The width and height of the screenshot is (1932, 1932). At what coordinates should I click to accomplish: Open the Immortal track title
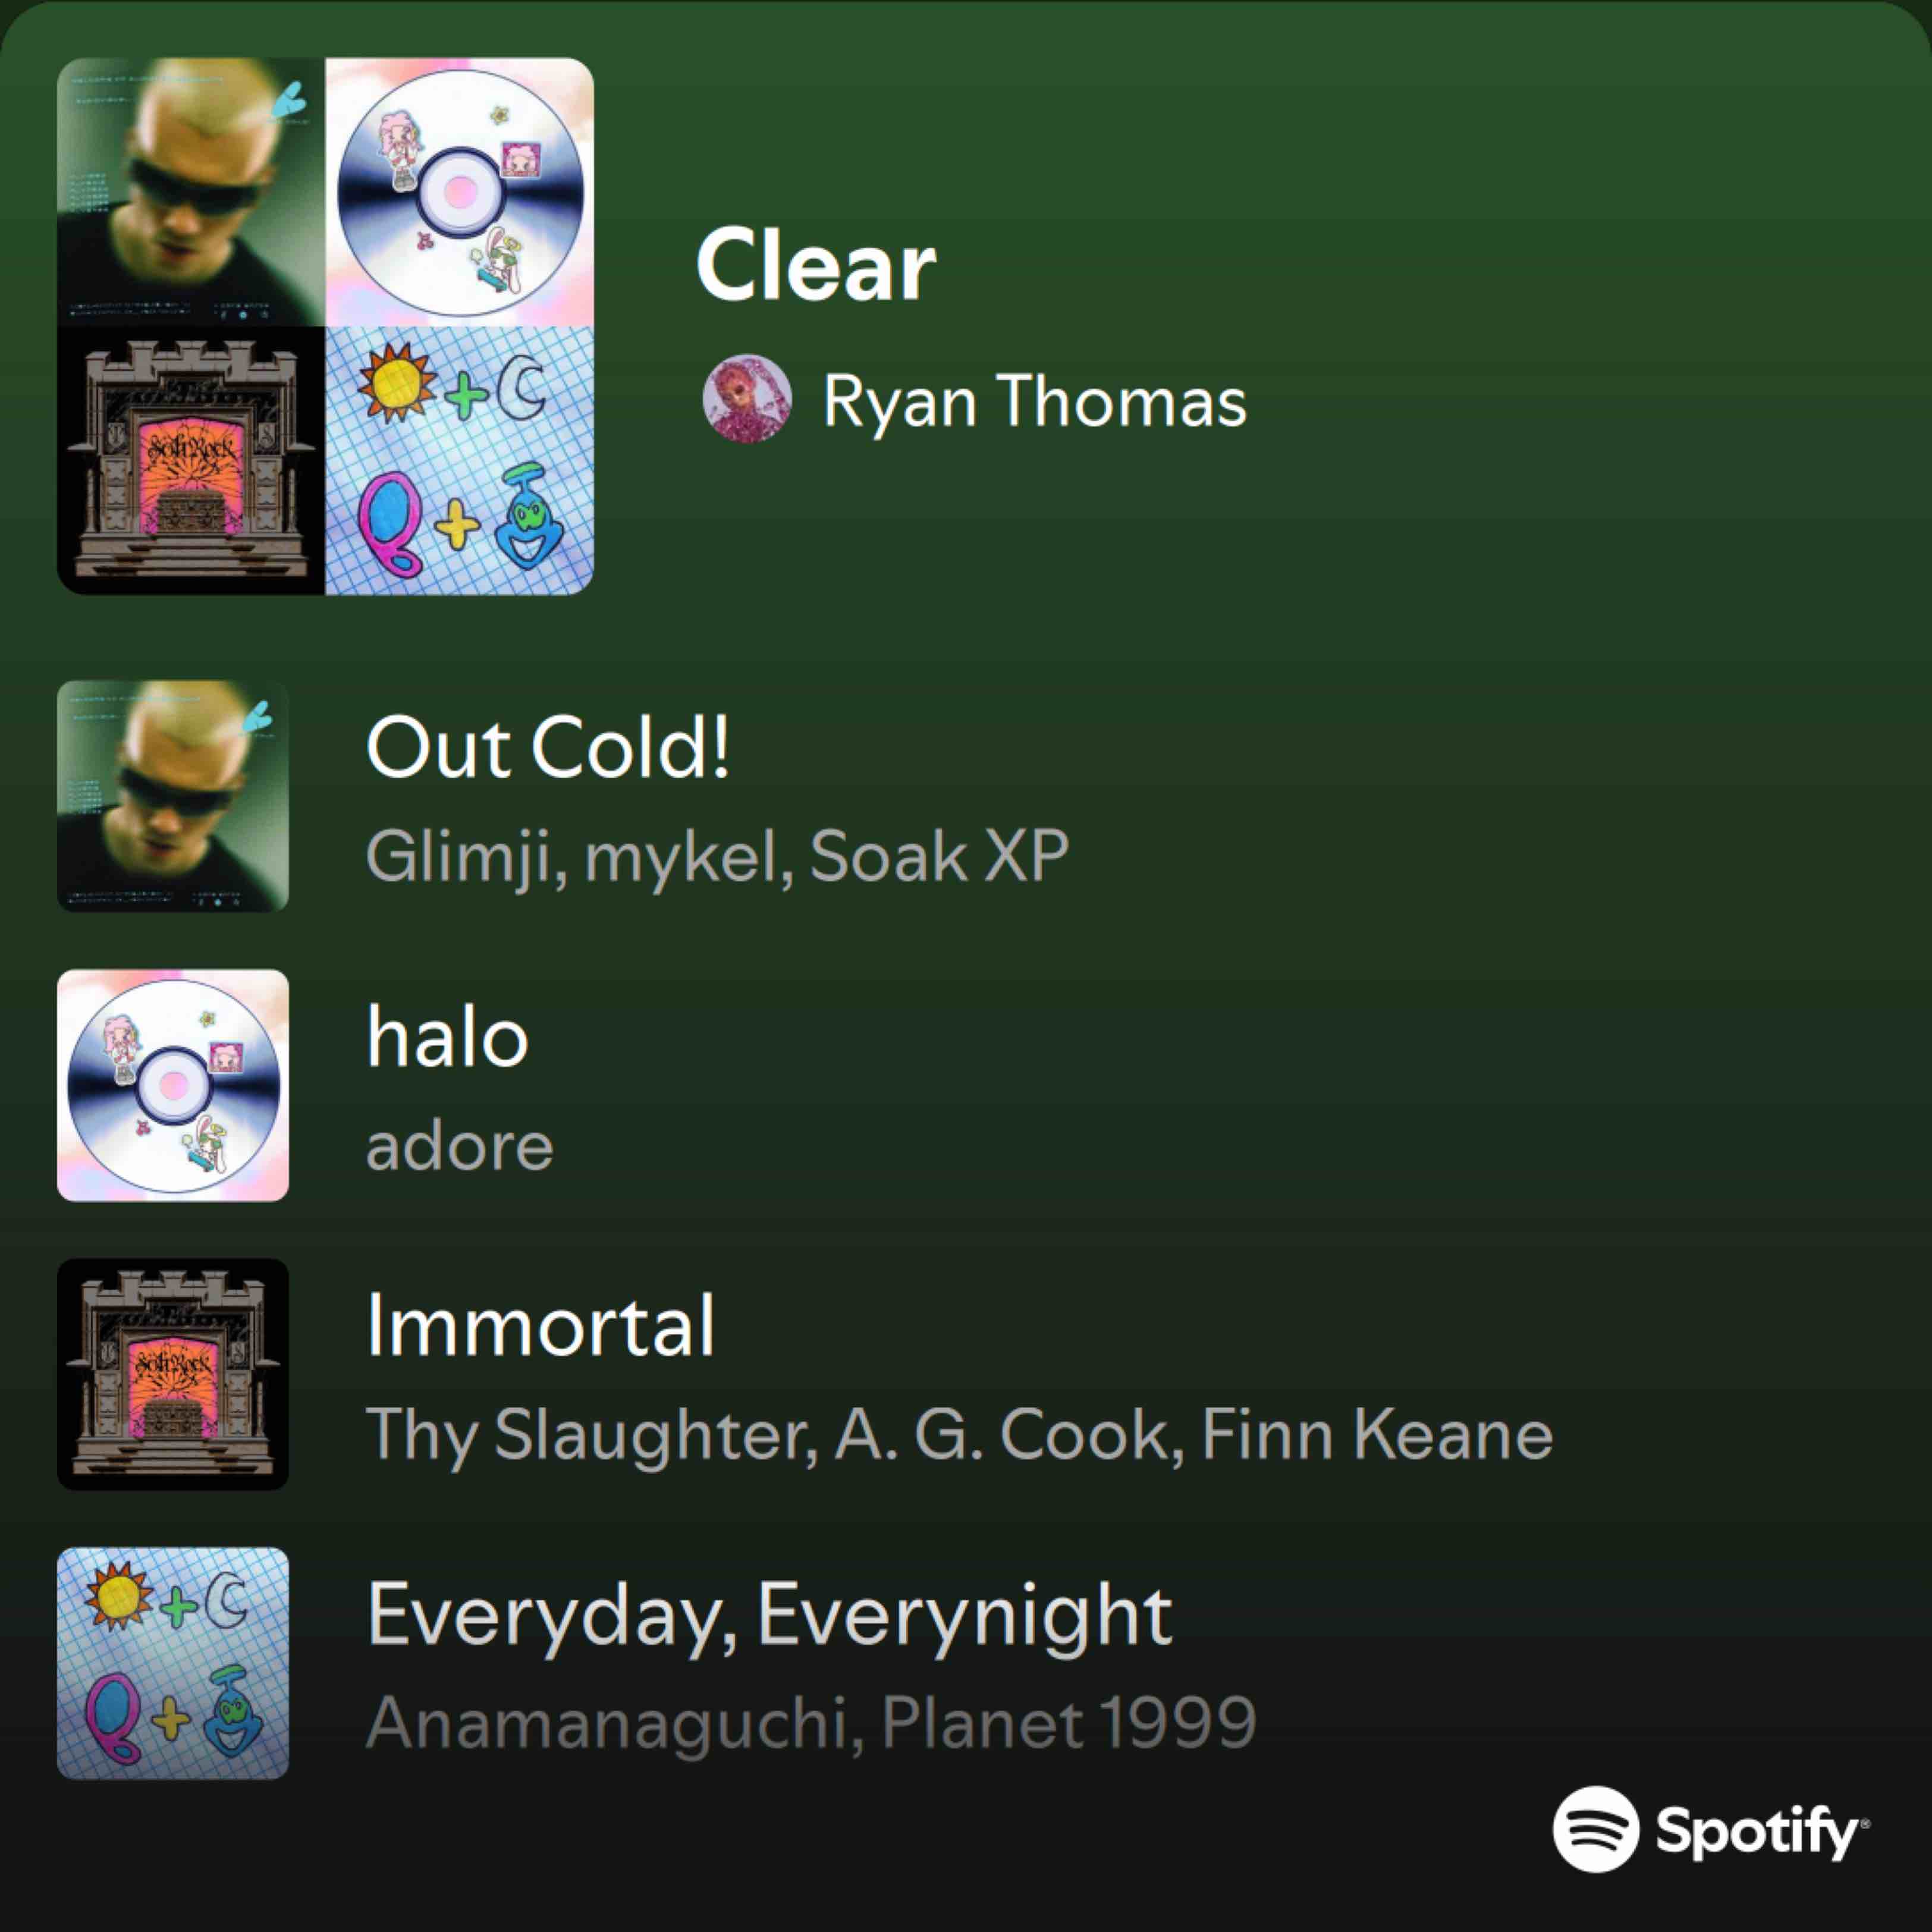(x=540, y=1326)
